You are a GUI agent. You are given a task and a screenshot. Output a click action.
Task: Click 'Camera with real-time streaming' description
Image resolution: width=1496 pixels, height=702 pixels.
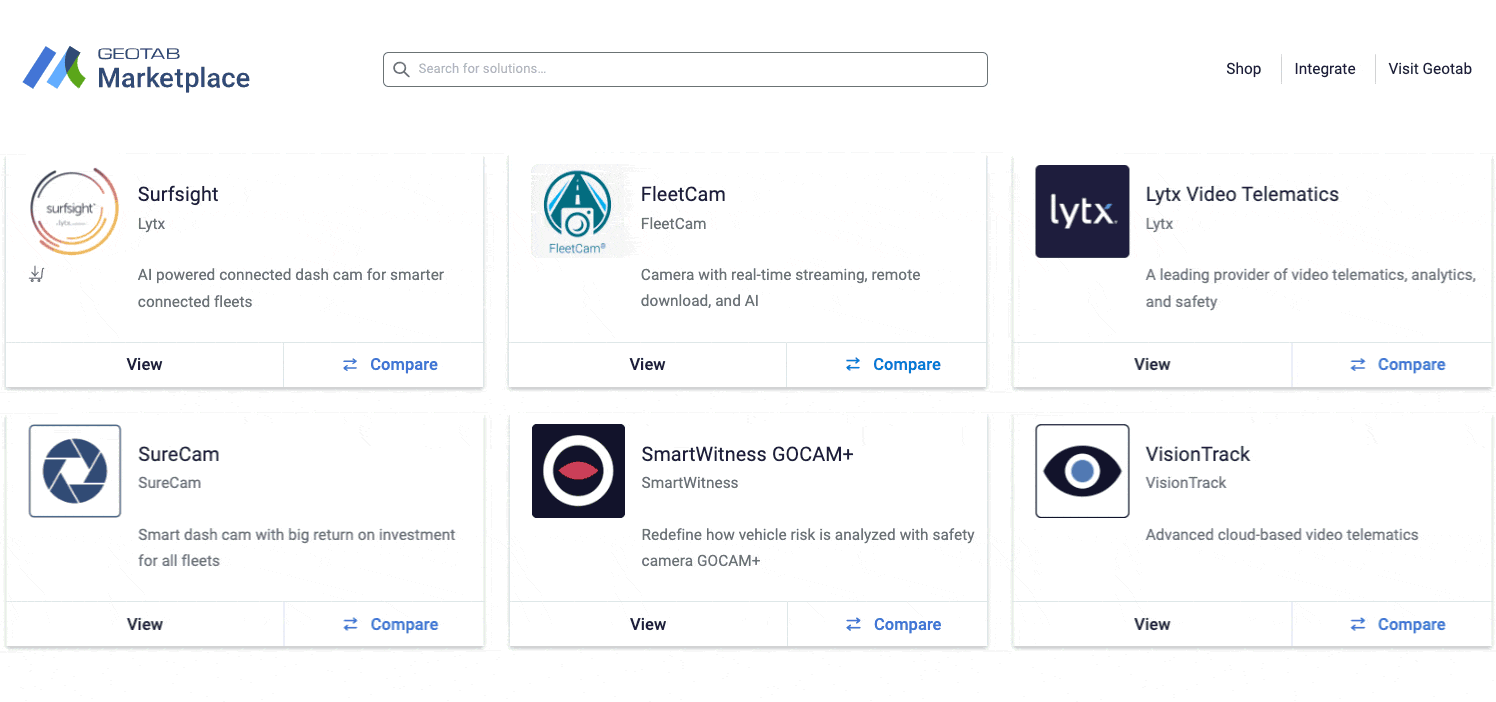pos(781,288)
